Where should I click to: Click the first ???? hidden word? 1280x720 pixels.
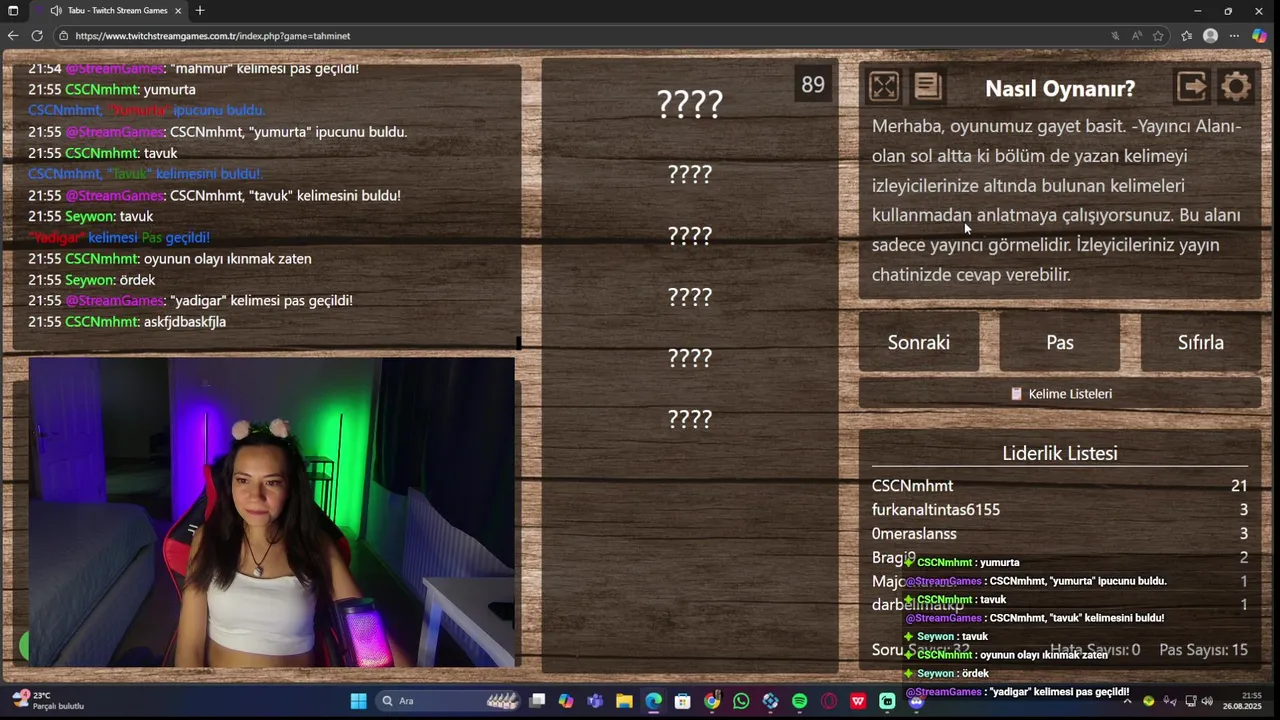click(690, 104)
